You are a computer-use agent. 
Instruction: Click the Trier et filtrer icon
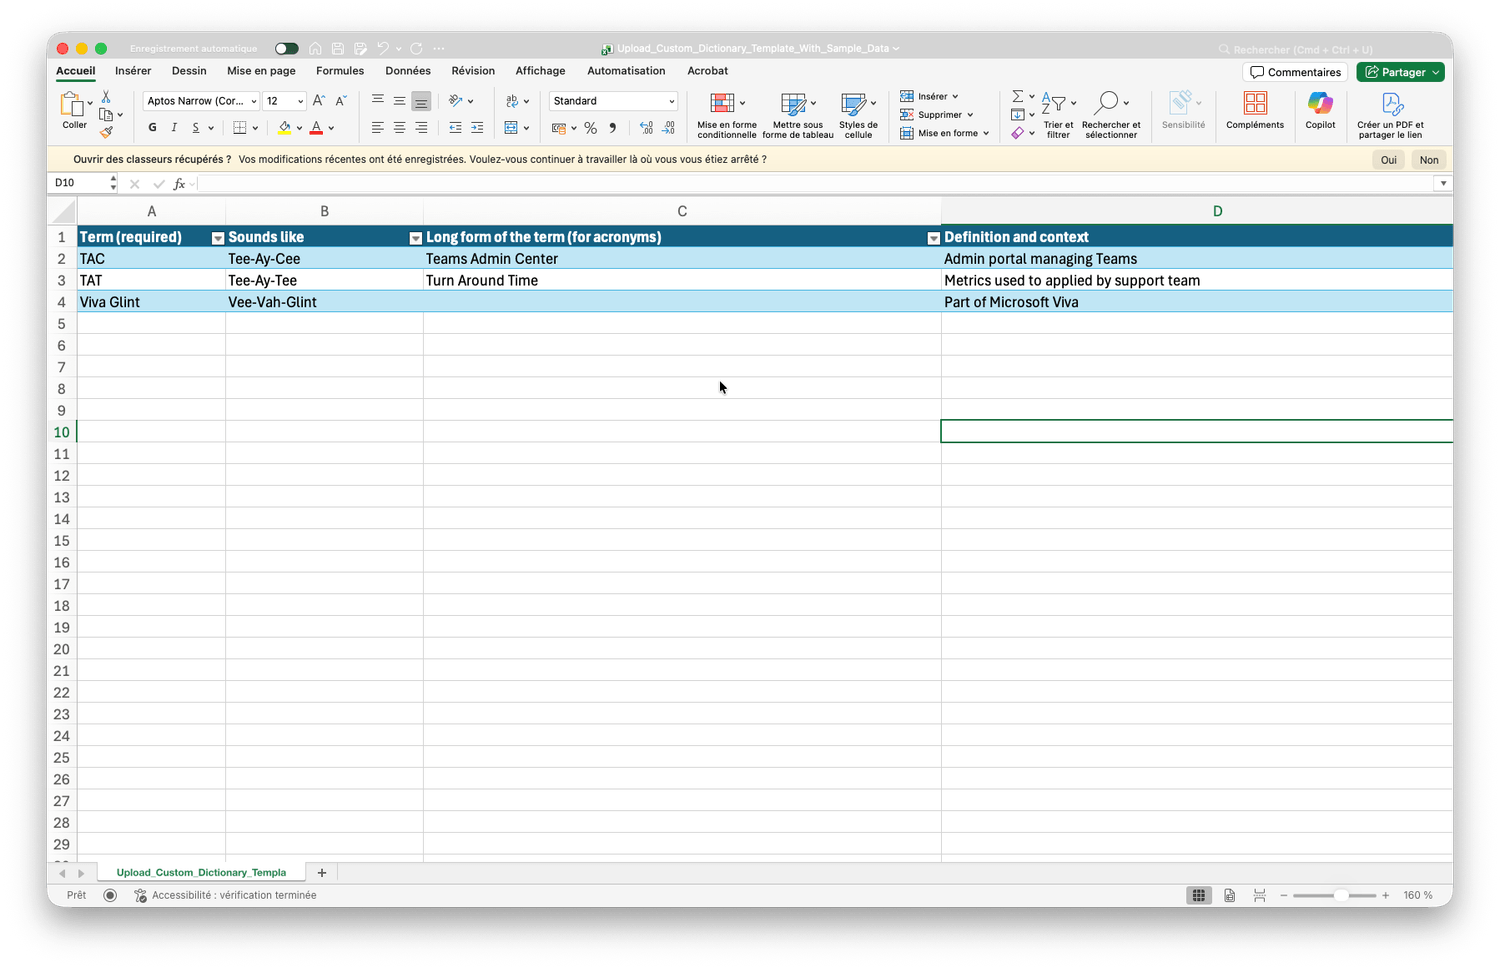pos(1054,103)
